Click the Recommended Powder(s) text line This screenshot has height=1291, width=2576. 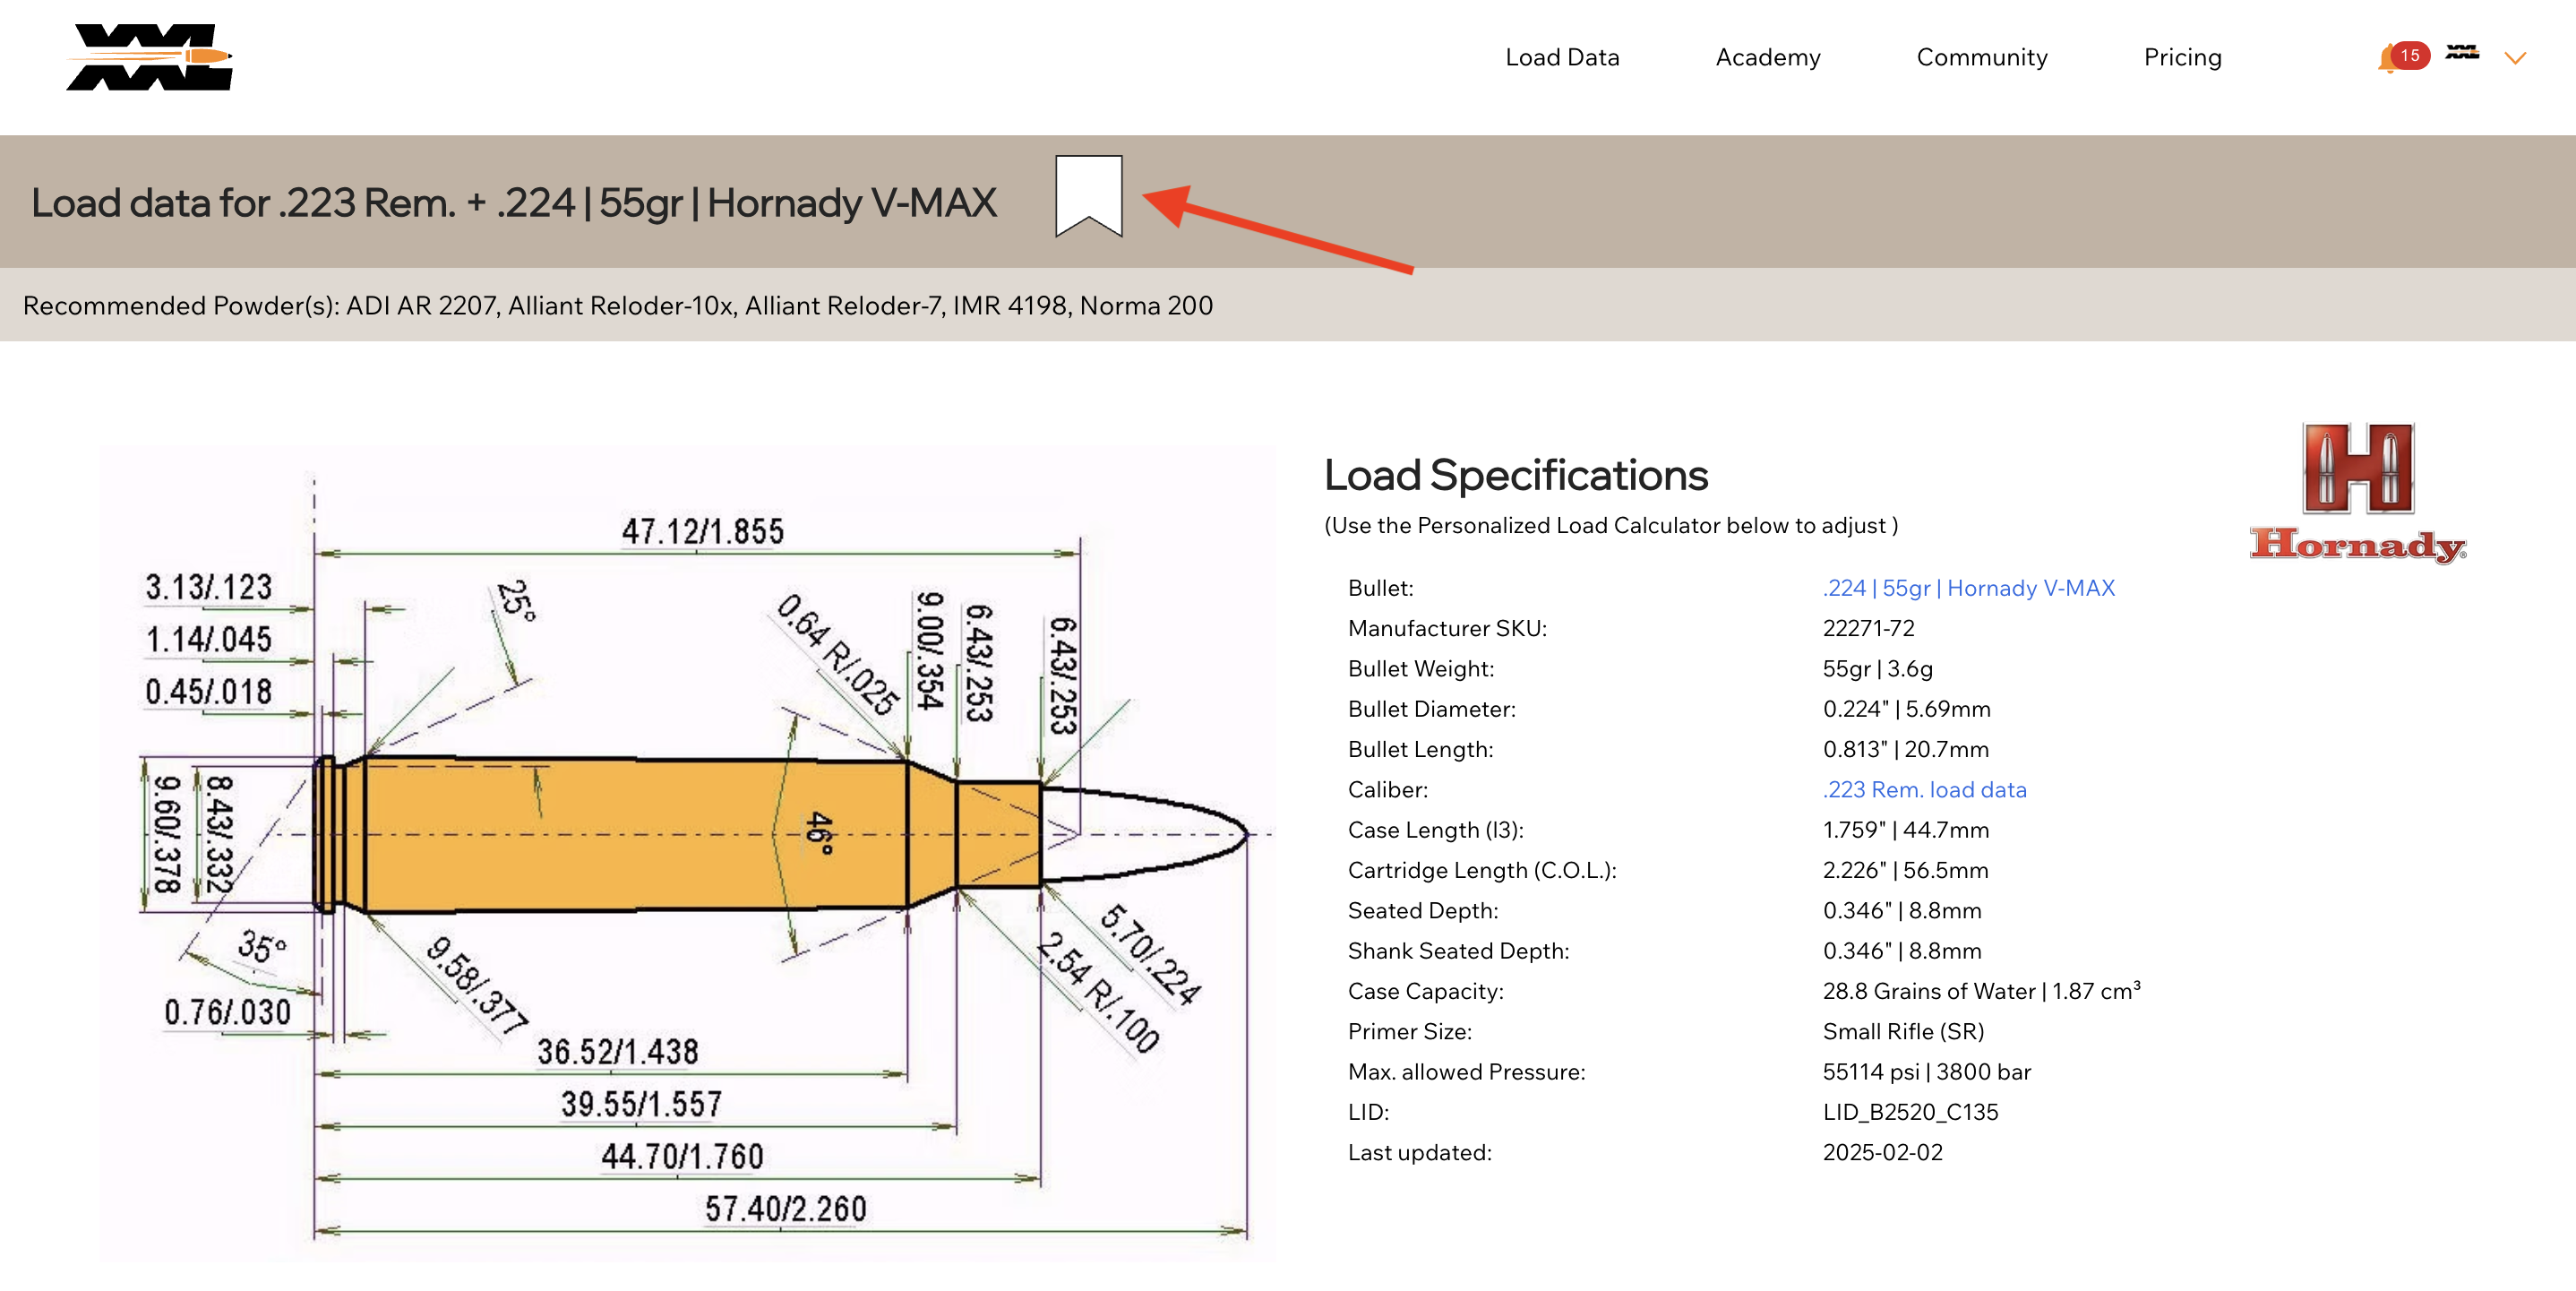[617, 305]
